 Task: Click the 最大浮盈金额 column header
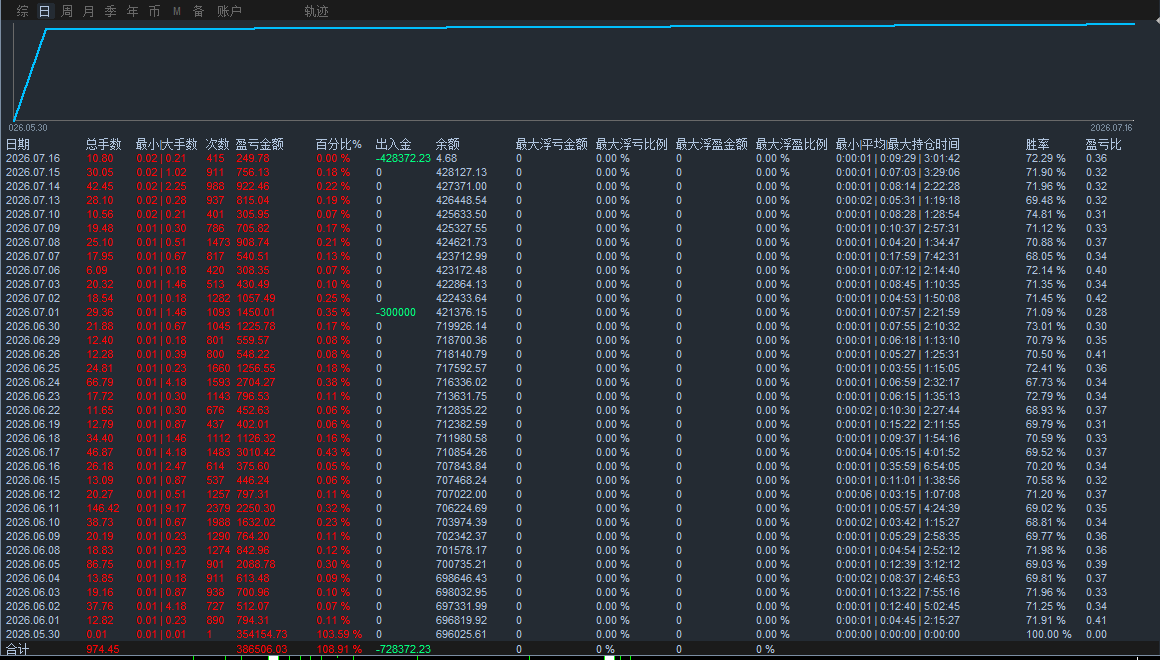pyautogui.click(x=712, y=144)
